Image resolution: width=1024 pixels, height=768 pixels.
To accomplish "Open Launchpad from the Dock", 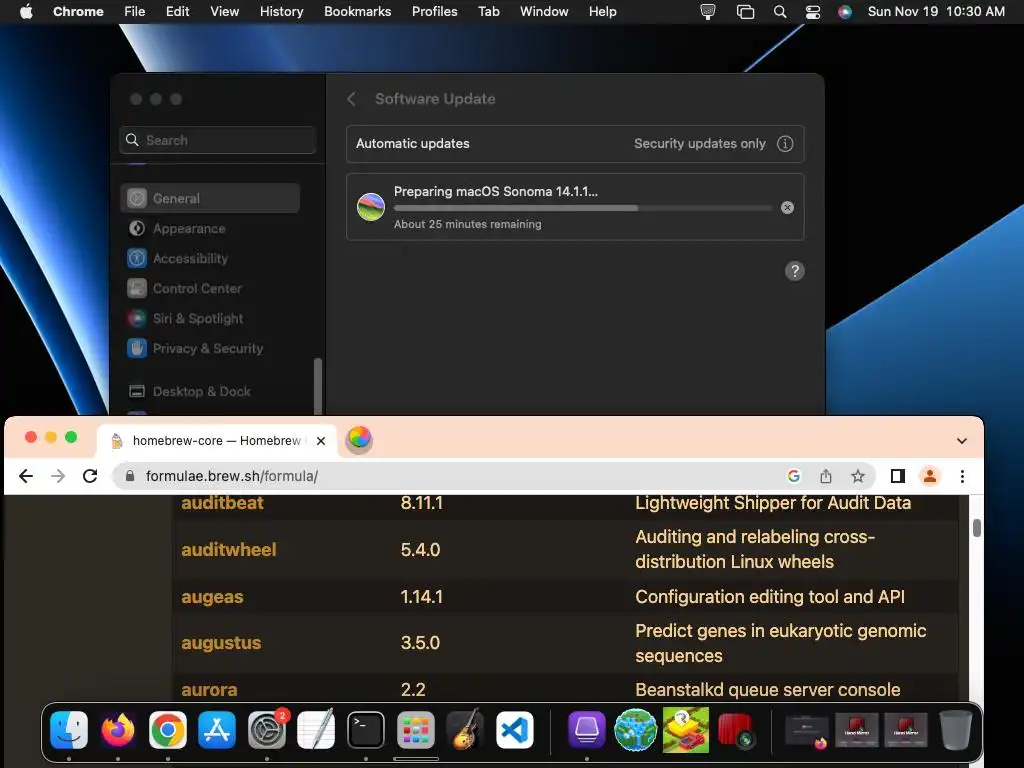I will (415, 730).
